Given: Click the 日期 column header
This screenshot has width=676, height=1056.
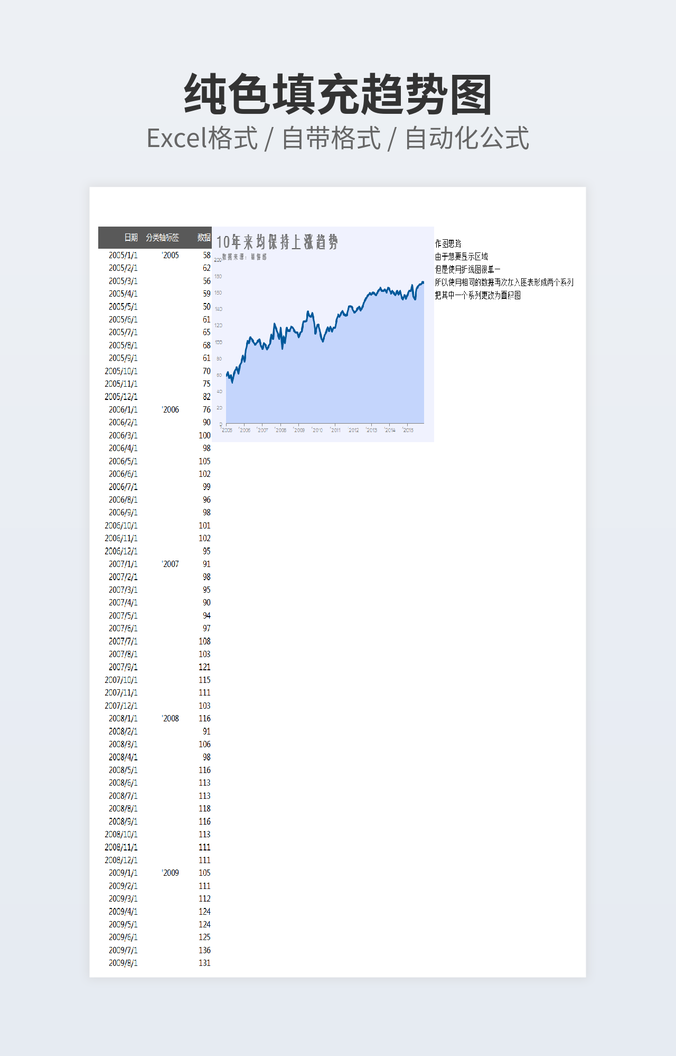Looking at the screenshot, I should point(131,238).
